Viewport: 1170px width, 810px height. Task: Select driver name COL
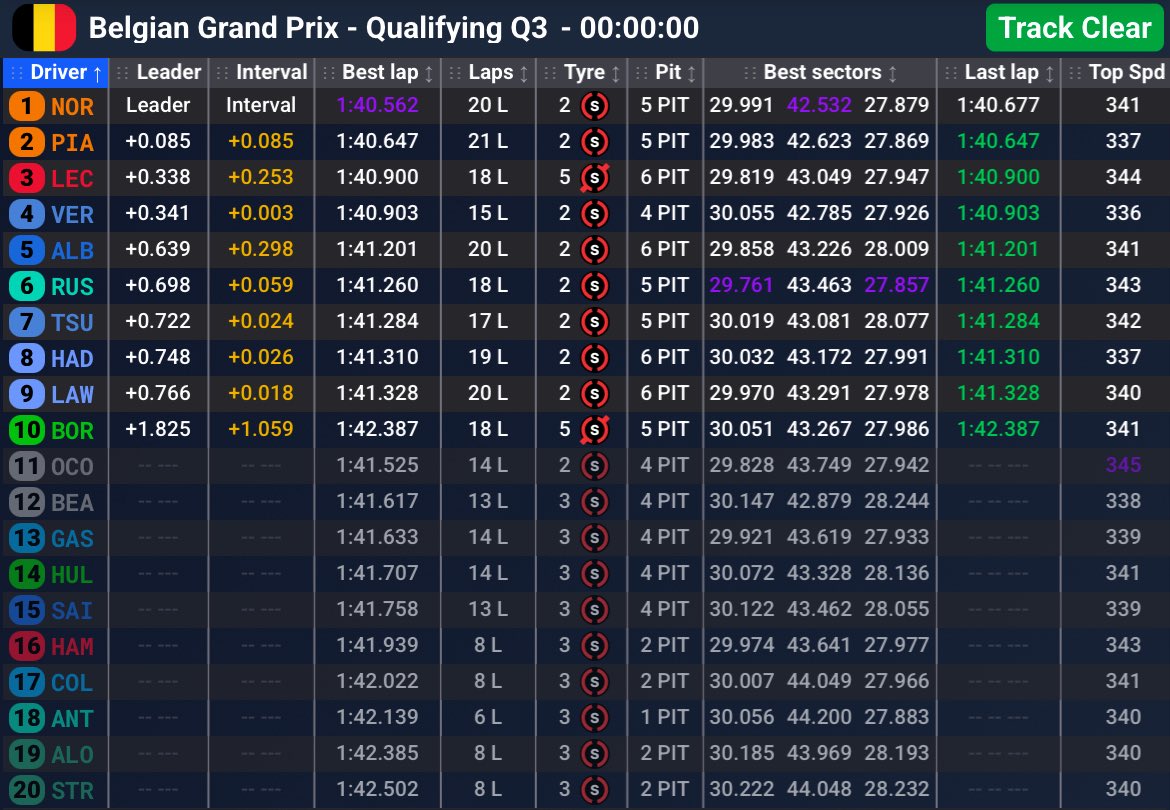(72, 682)
